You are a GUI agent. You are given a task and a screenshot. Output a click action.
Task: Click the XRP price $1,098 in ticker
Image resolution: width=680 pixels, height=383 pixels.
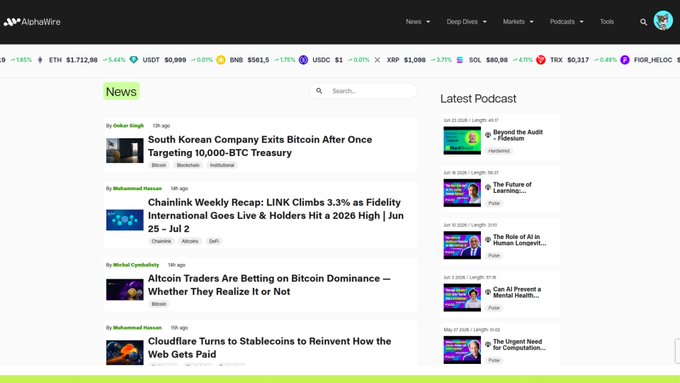point(415,60)
